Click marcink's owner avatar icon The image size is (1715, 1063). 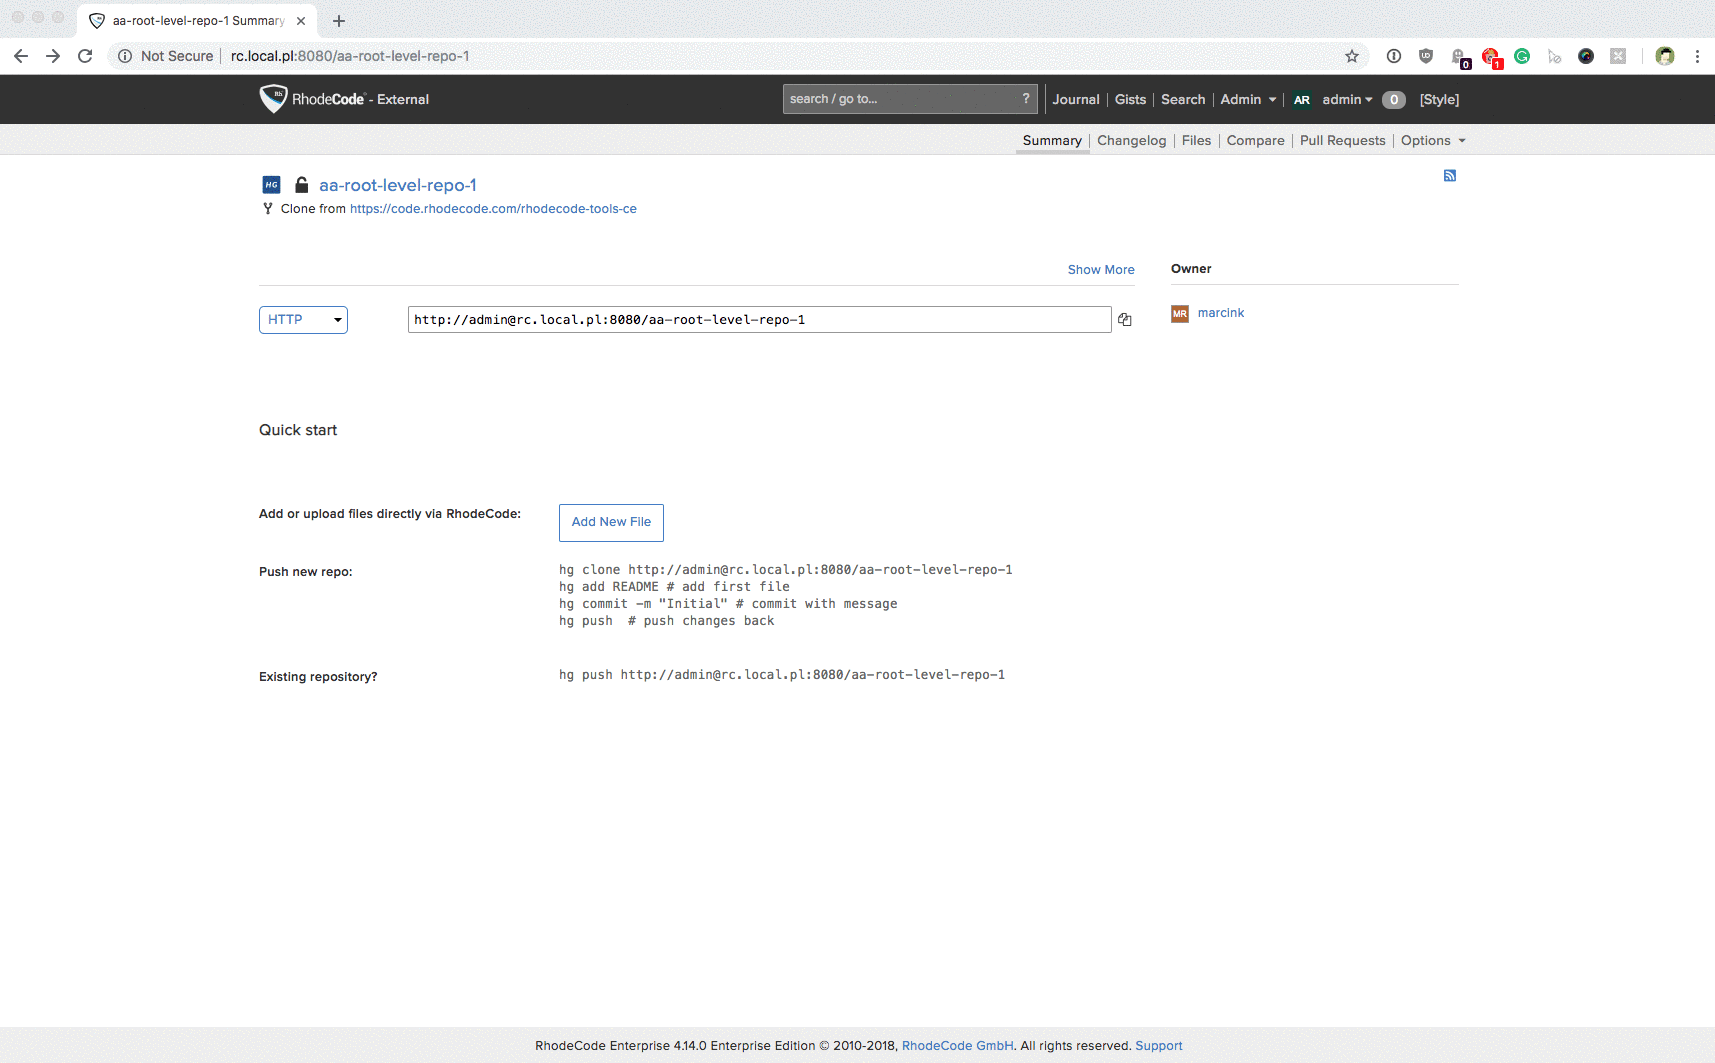point(1180,314)
